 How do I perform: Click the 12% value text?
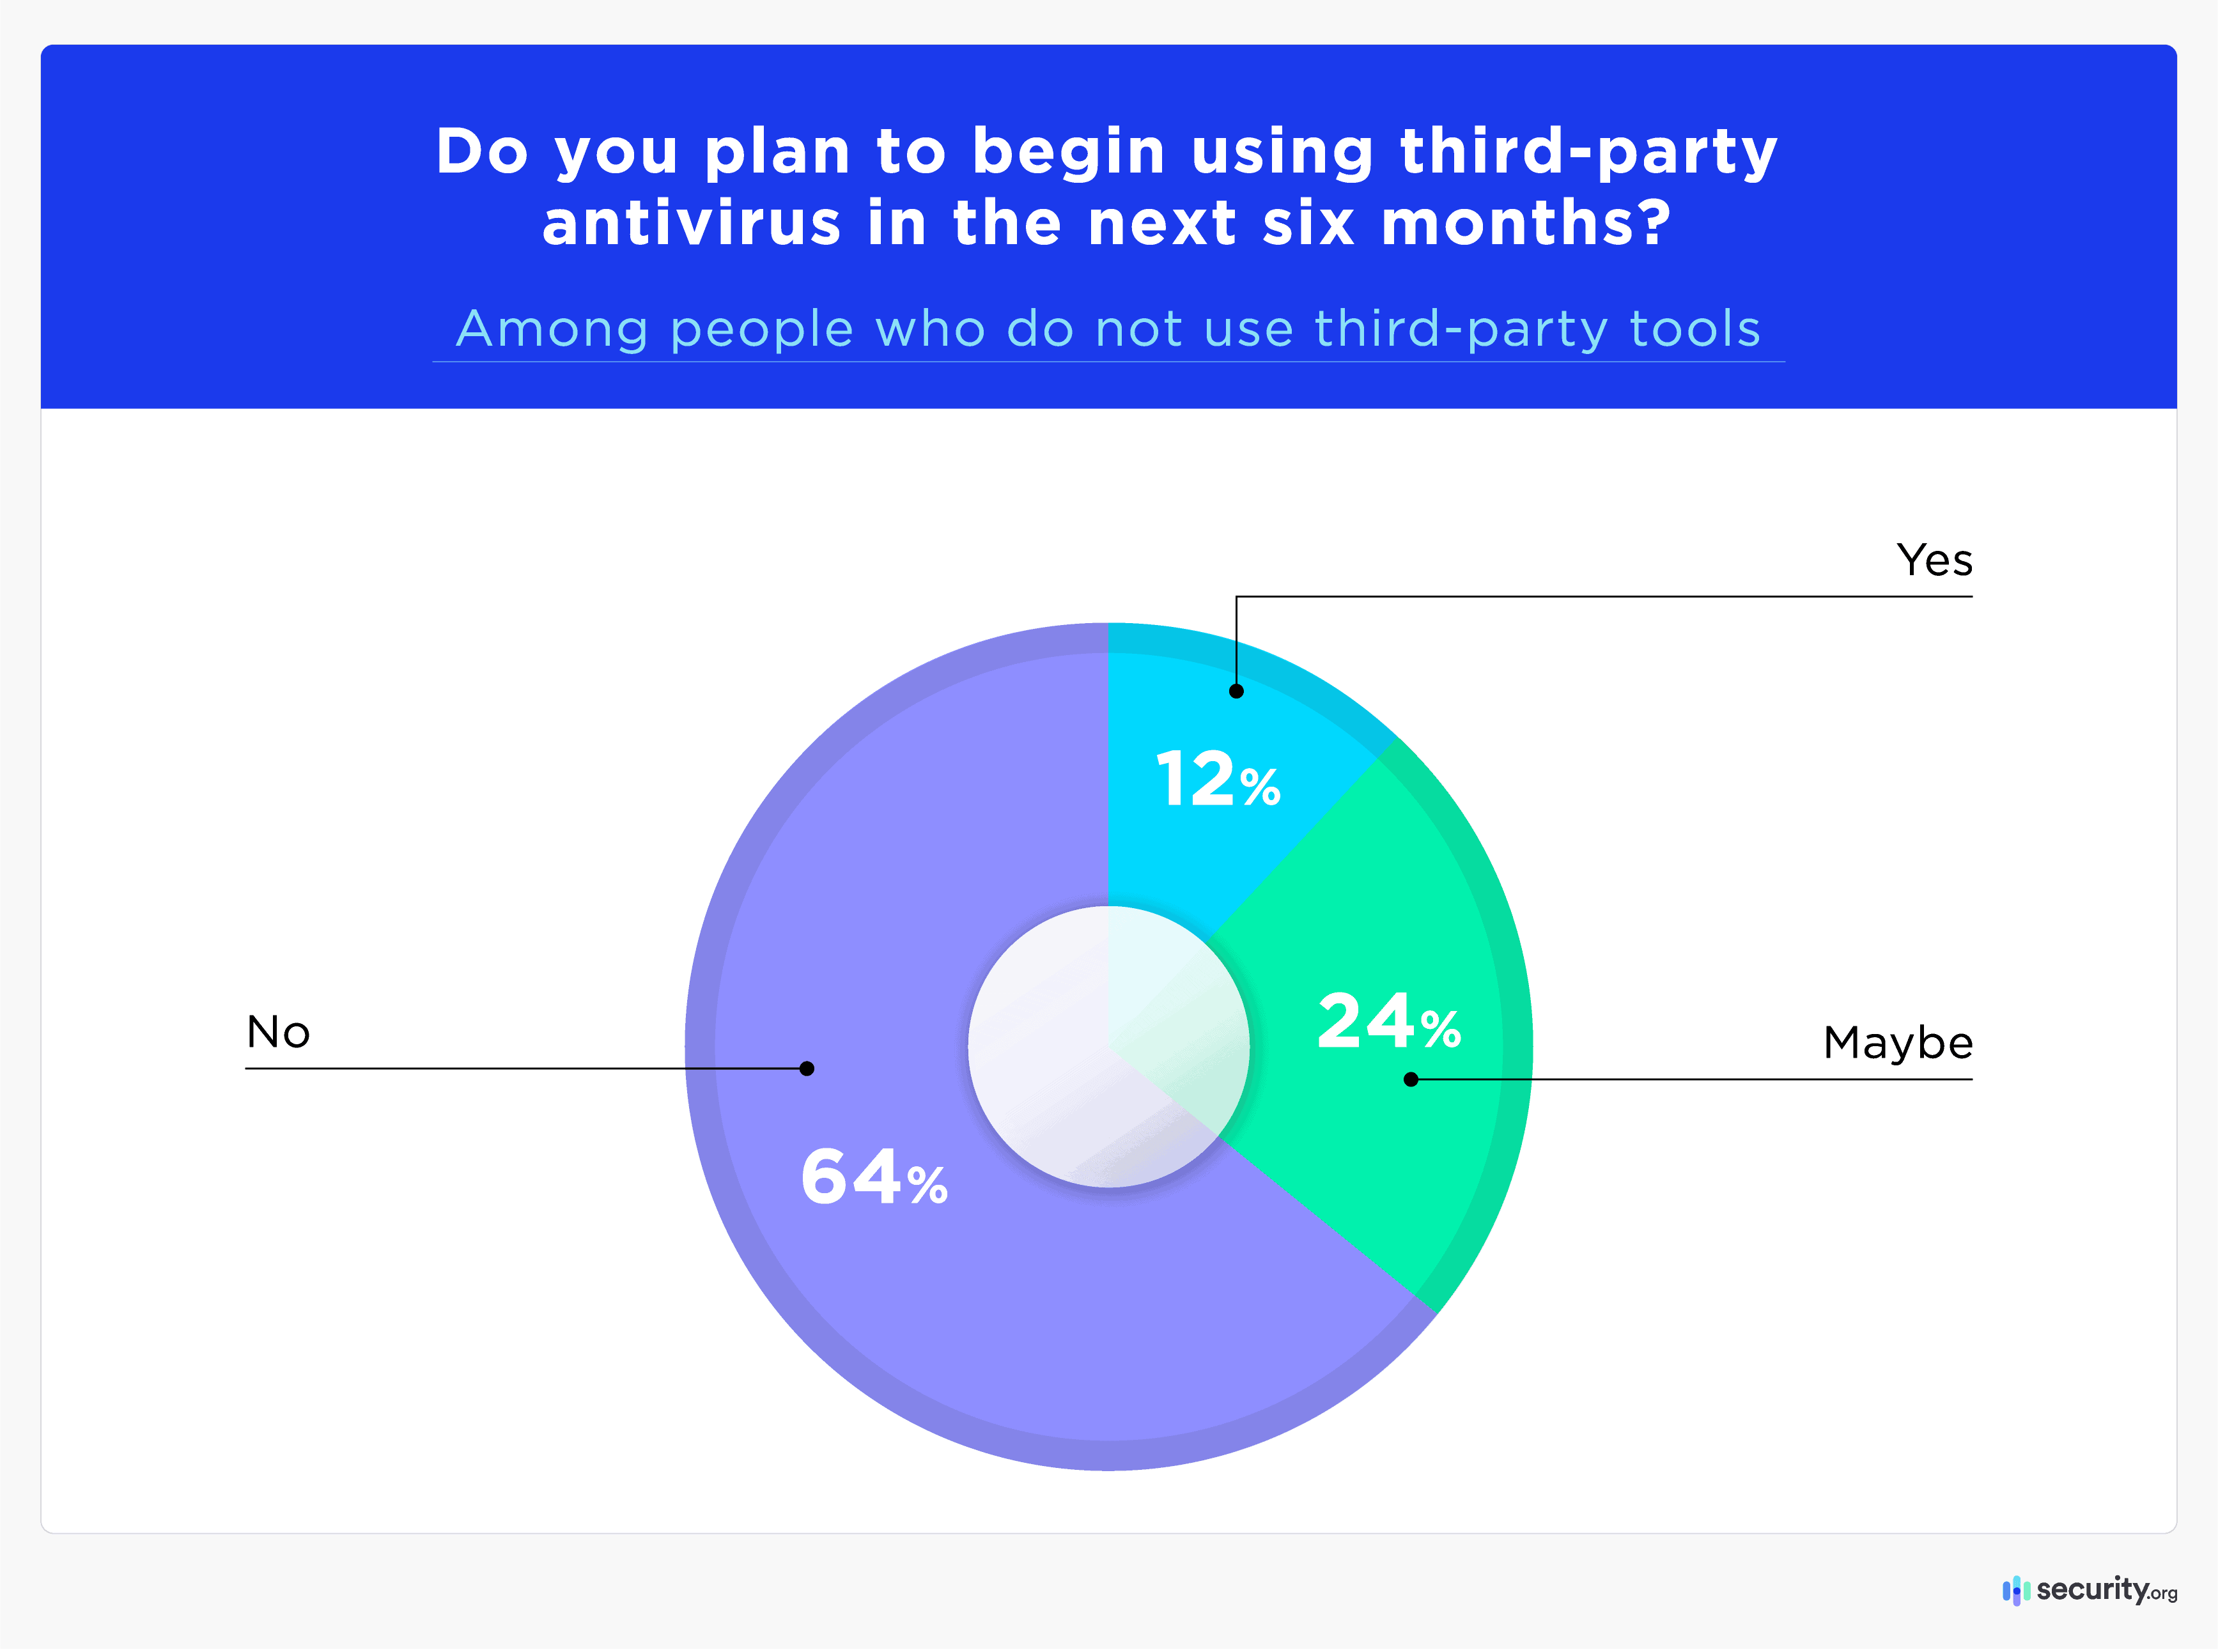pos(1217,780)
